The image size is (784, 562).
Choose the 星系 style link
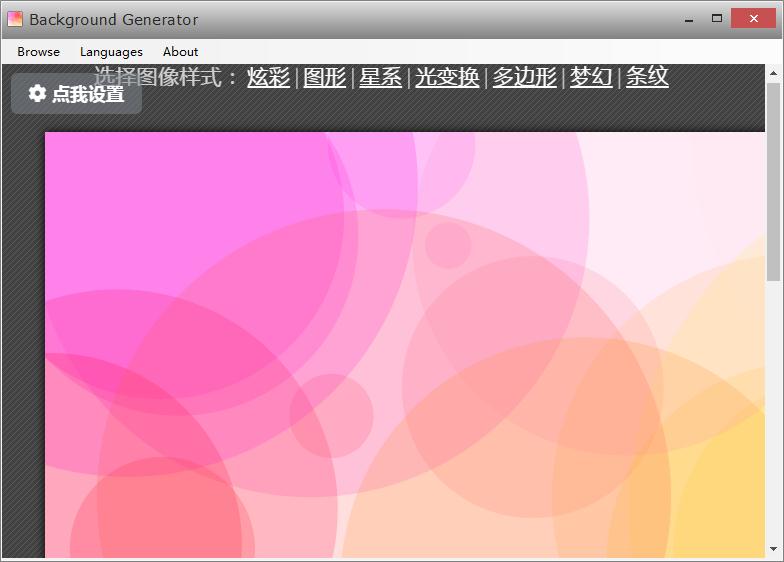click(x=380, y=77)
